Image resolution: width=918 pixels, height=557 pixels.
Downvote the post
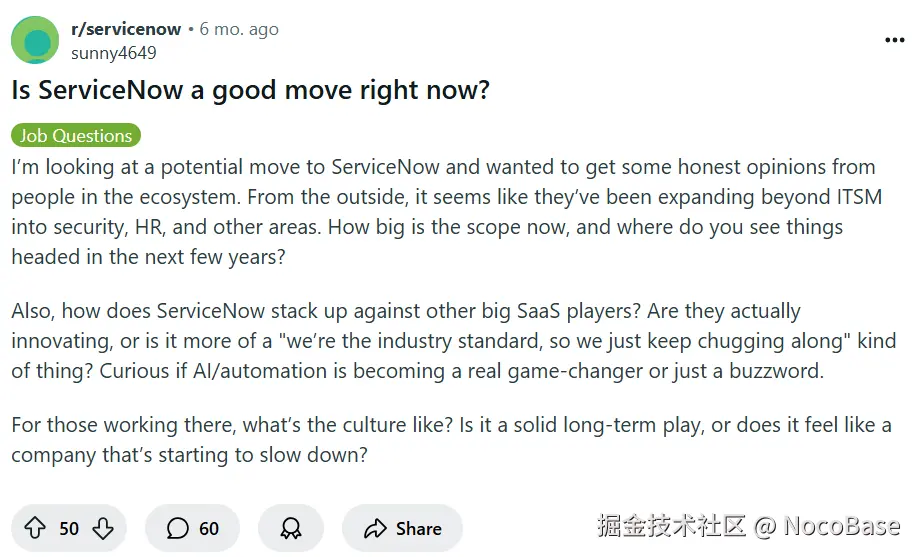103,528
